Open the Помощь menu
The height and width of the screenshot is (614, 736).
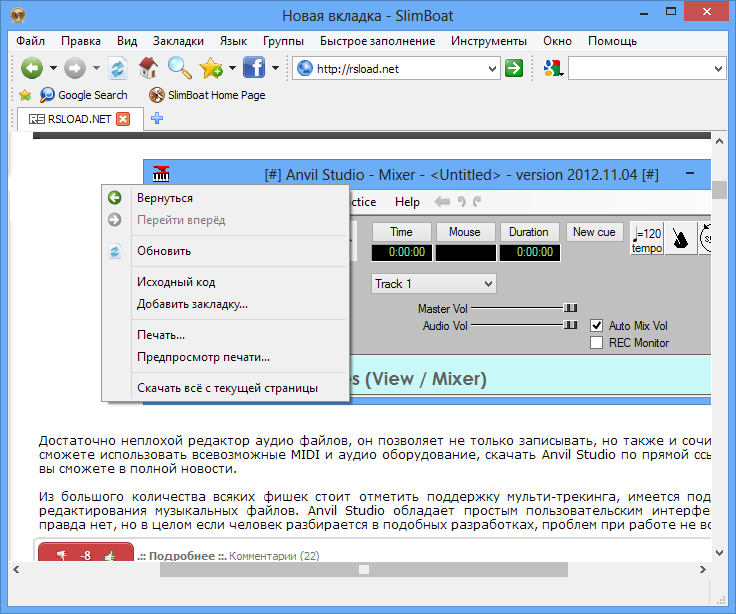(x=612, y=41)
